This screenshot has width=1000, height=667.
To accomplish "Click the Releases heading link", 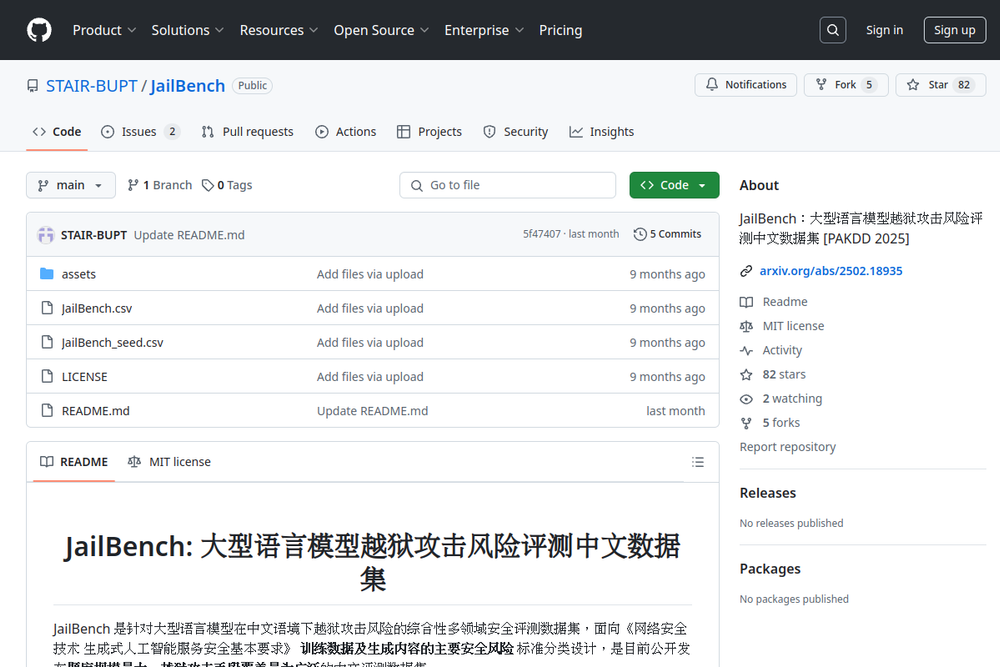I will pyautogui.click(x=768, y=493).
